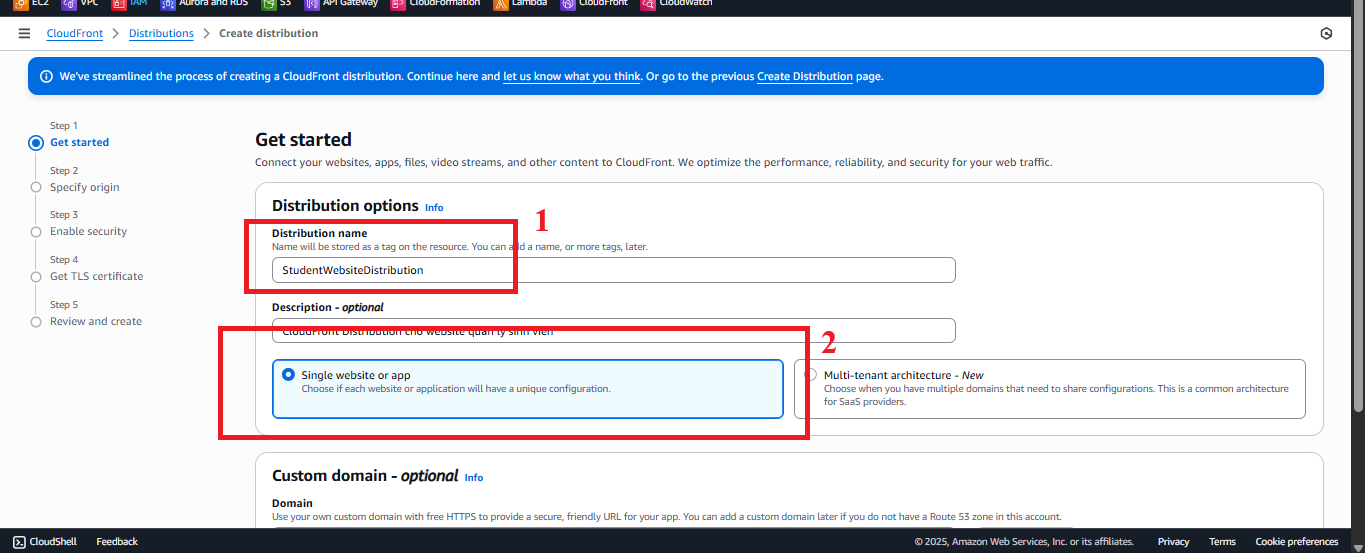The image size is (1365, 553).
Task: Open CloudShell from the footer icon
Action: coord(45,542)
